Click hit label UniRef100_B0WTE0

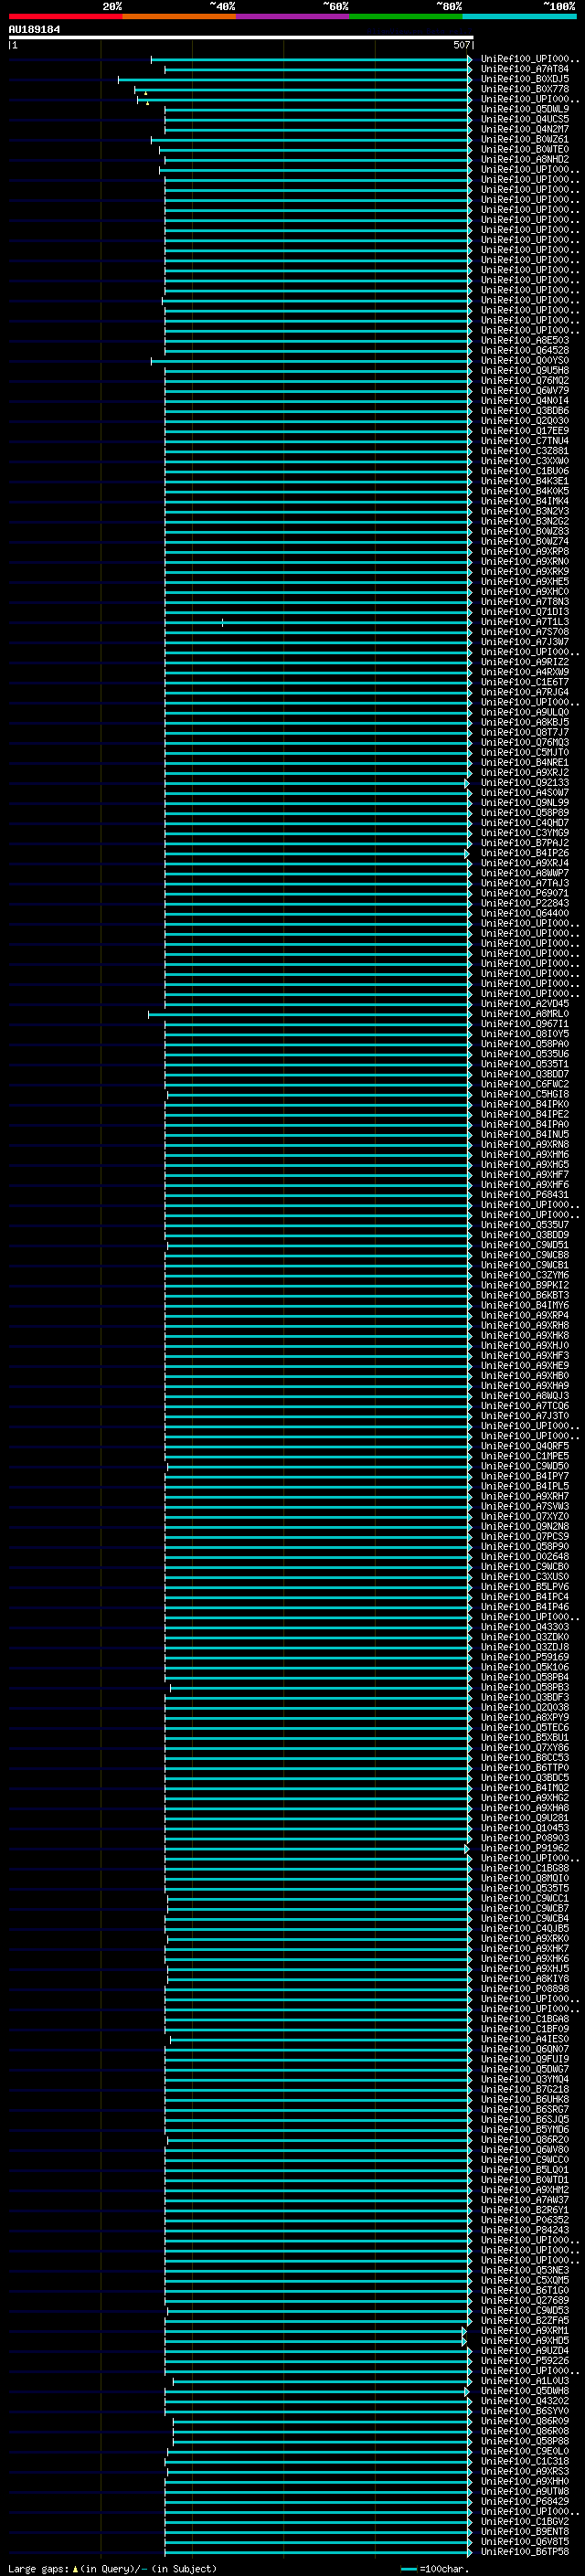coord(524,149)
